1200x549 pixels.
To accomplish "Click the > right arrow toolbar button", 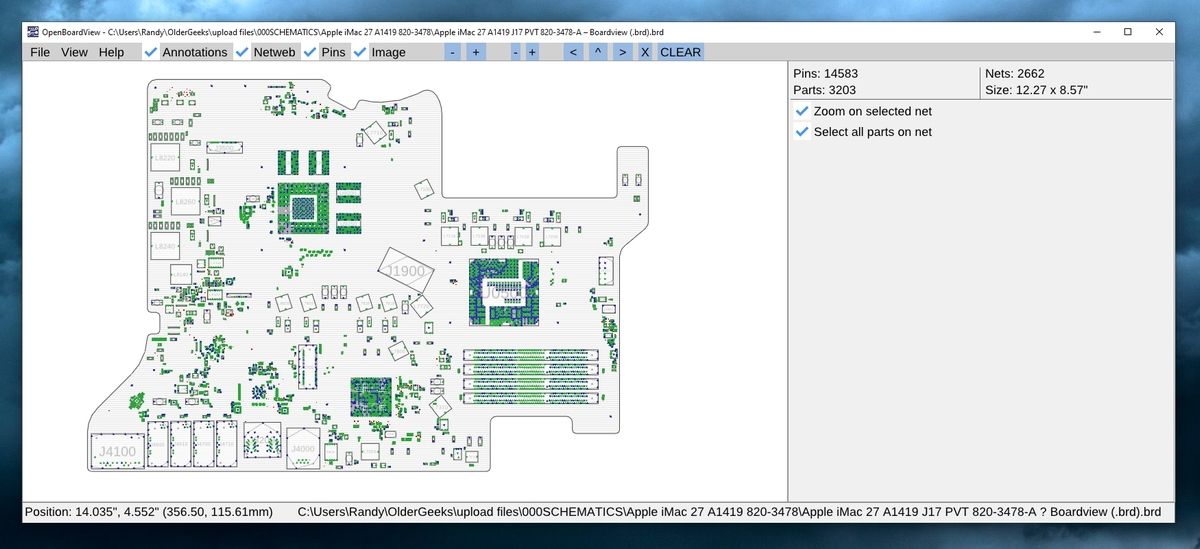I will click(x=623, y=52).
